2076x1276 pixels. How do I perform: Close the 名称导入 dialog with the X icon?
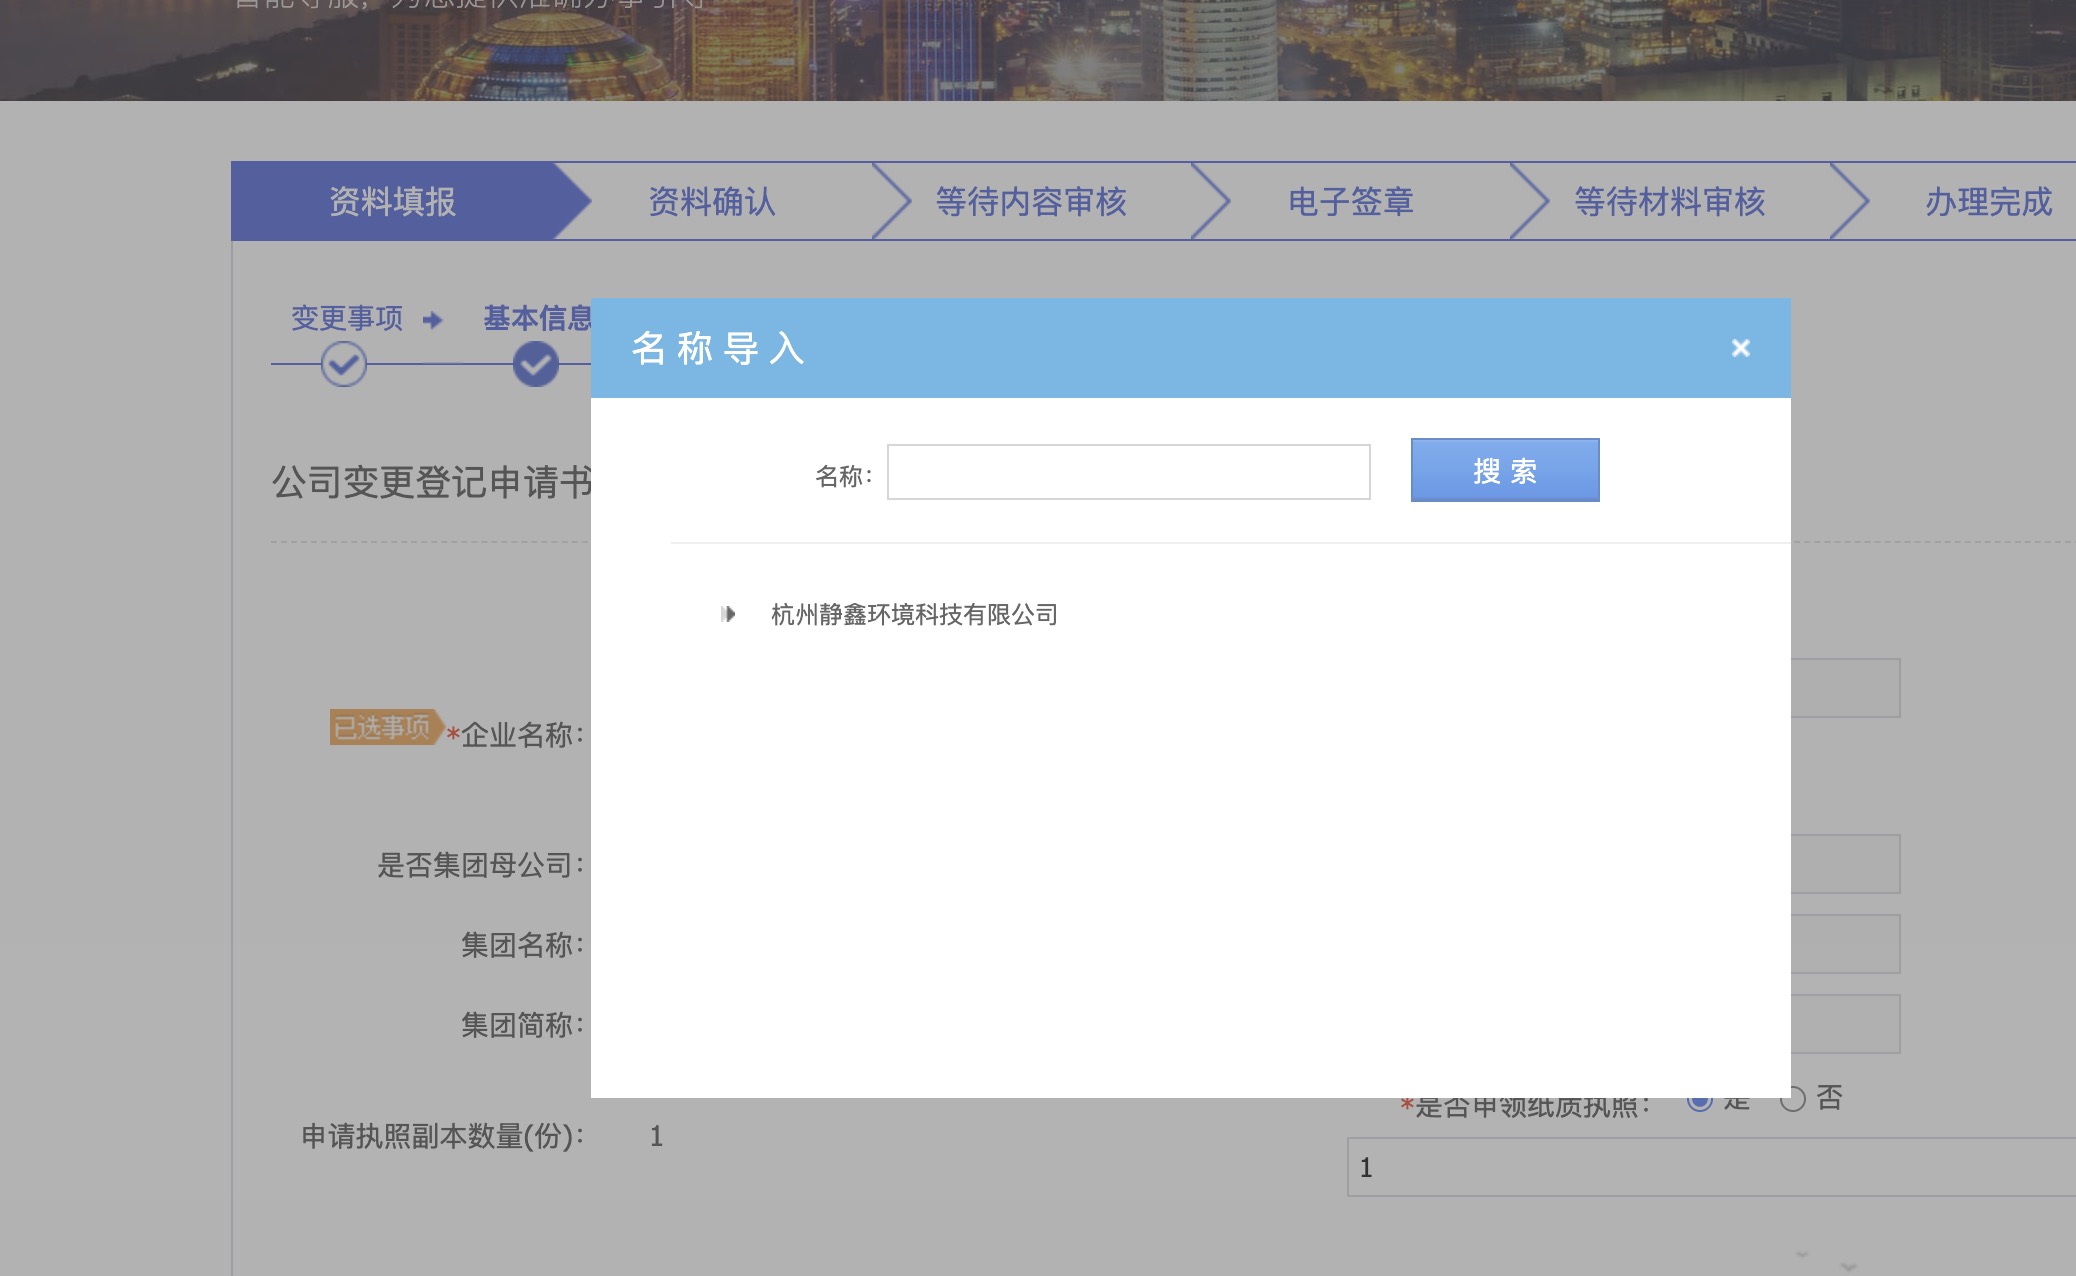tap(1740, 348)
